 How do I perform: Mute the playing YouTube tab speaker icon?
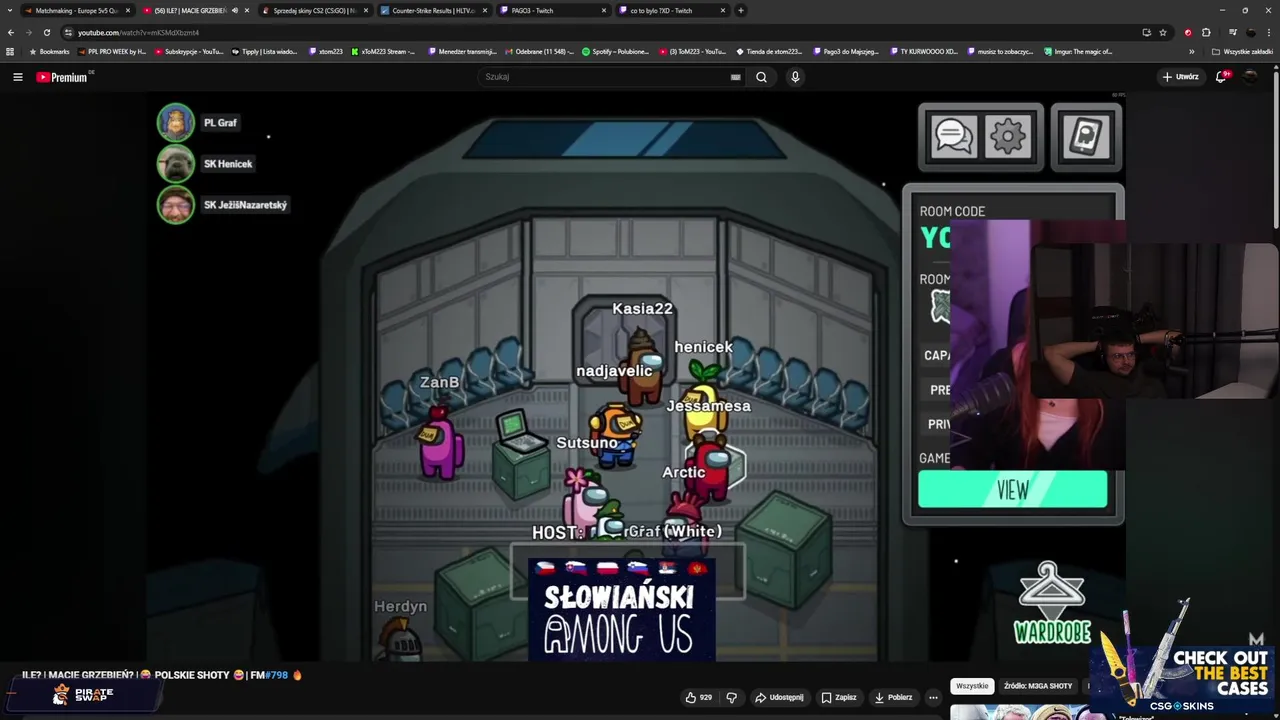coord(235,11)
